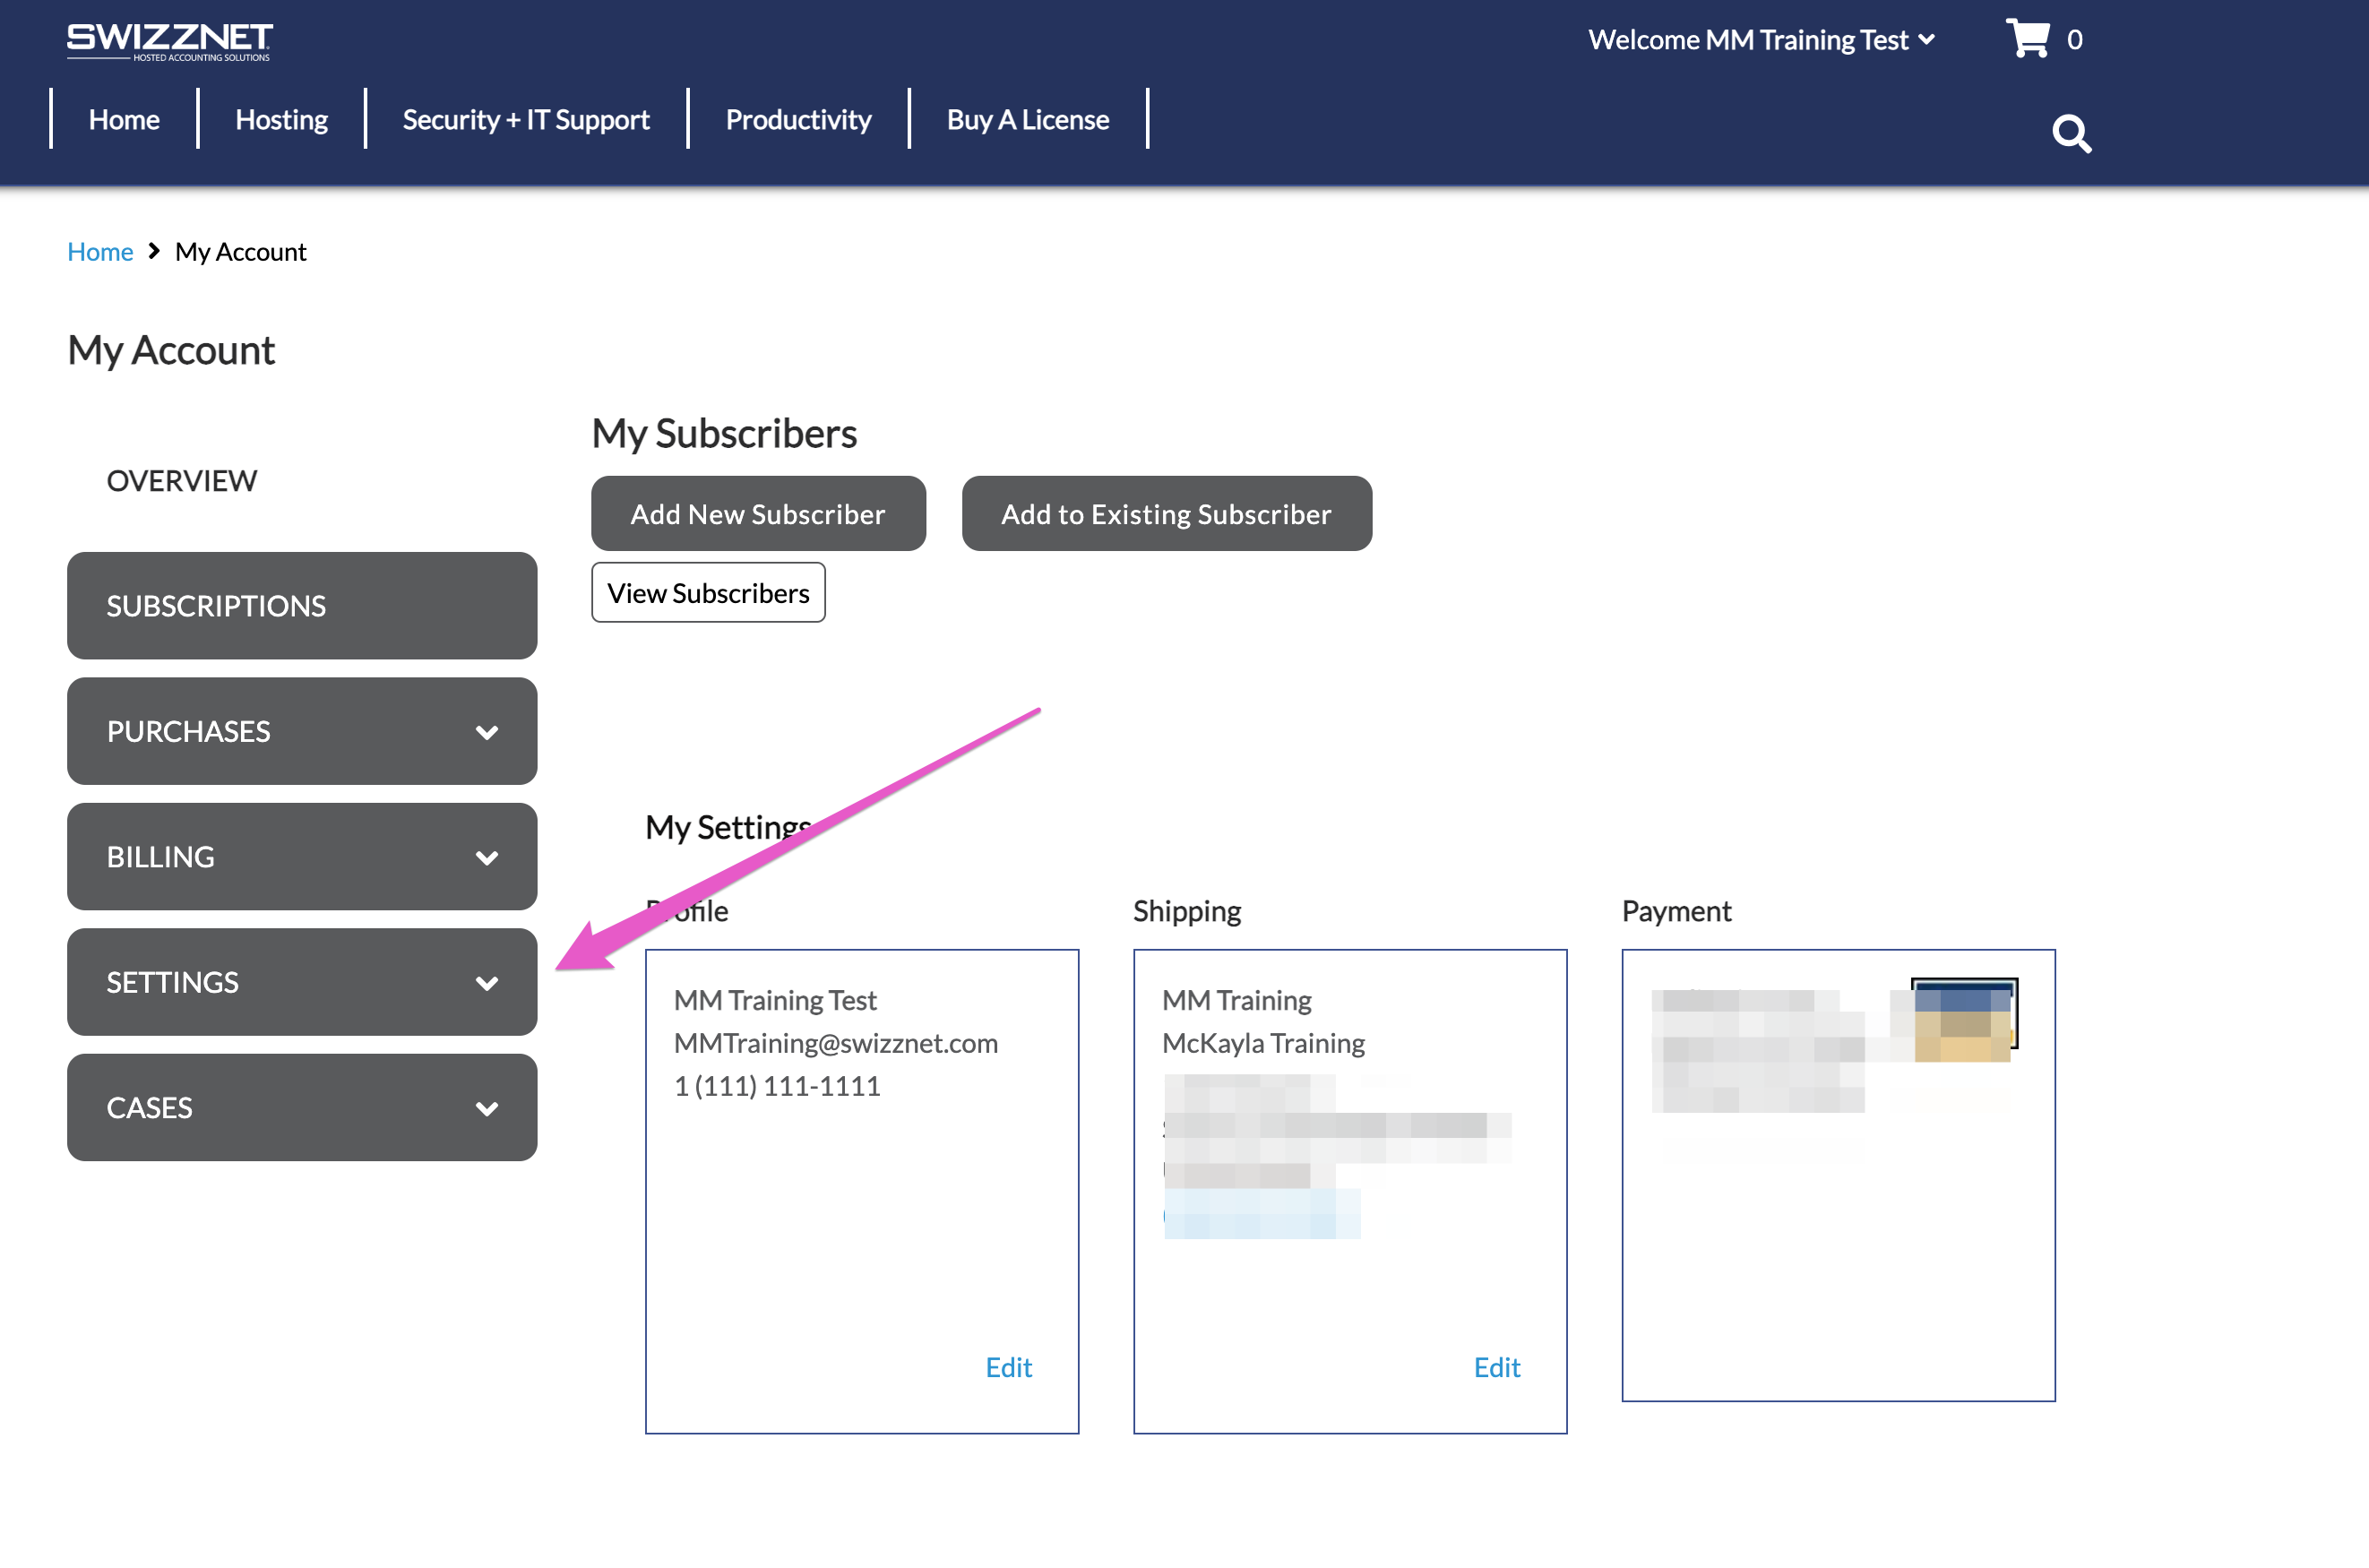Image resolution: width=2369 pixels, height=1568 pixels.
Task: Expand the Purchases section chevron
Action: coord(487,732)
